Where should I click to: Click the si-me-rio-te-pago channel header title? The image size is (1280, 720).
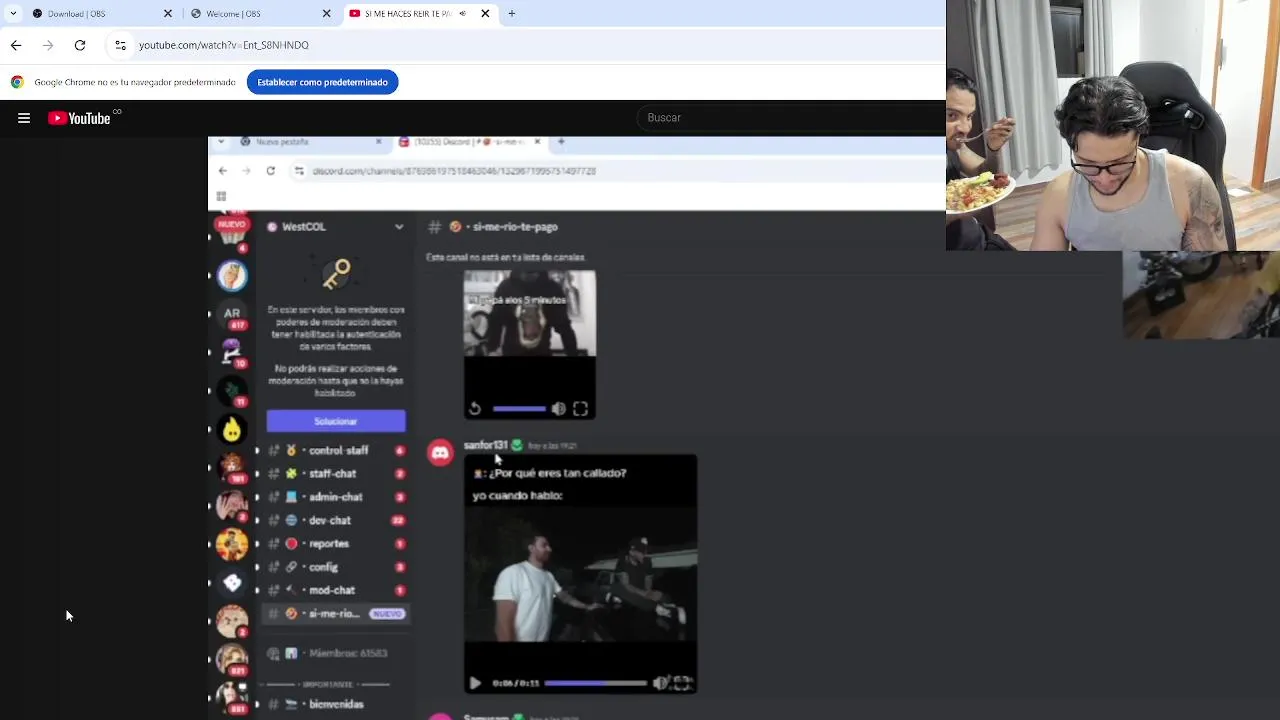pyautogui.click(x=515, y=227)
